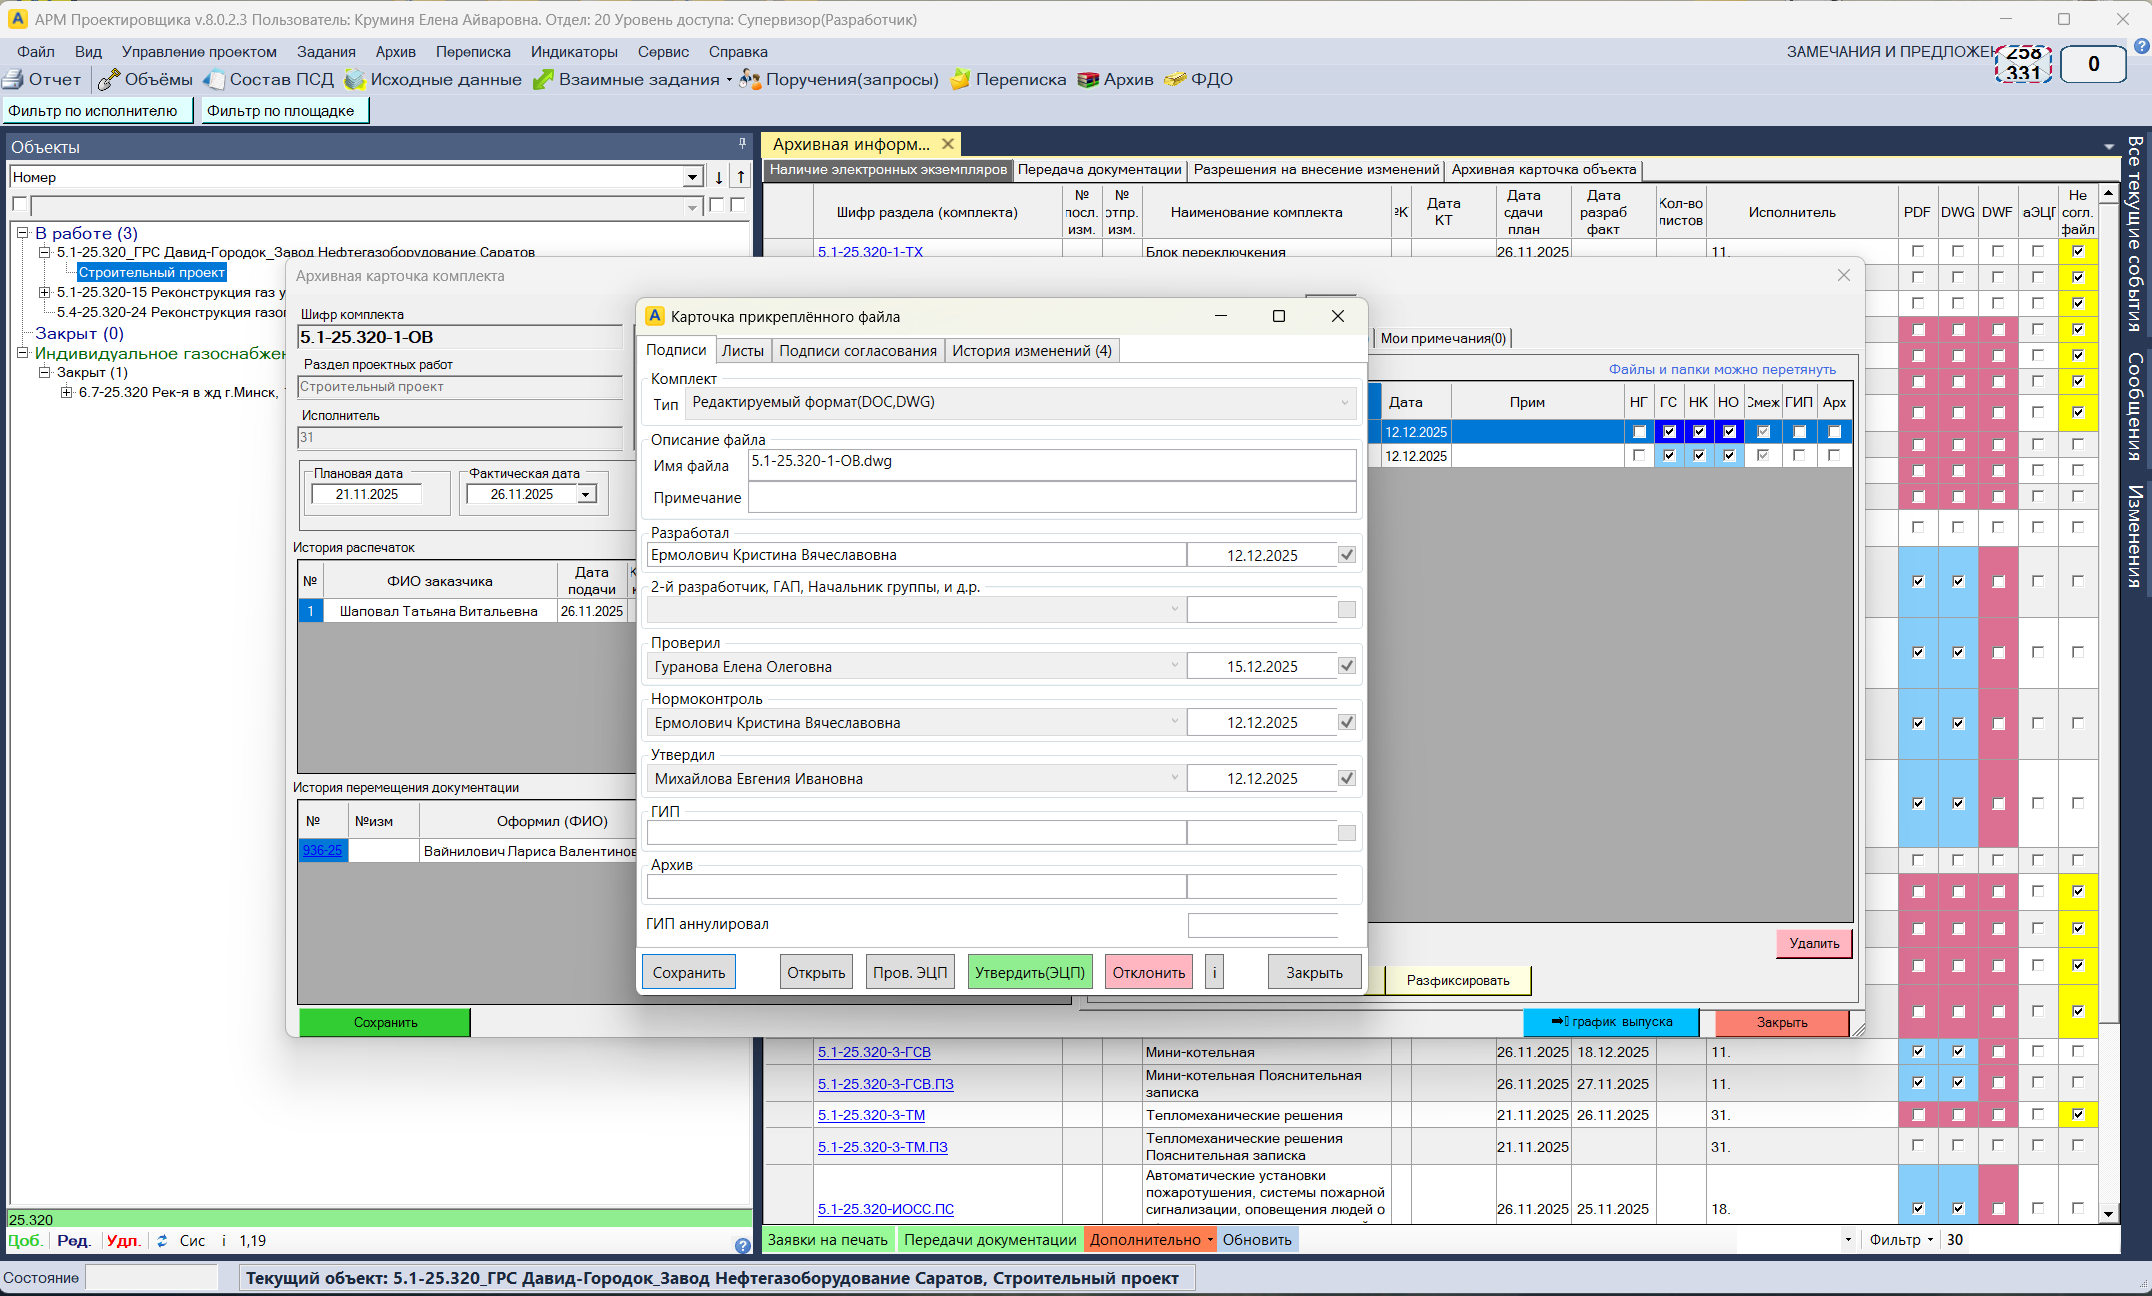Open Поручения(запросы) people icon

point(750,80)
